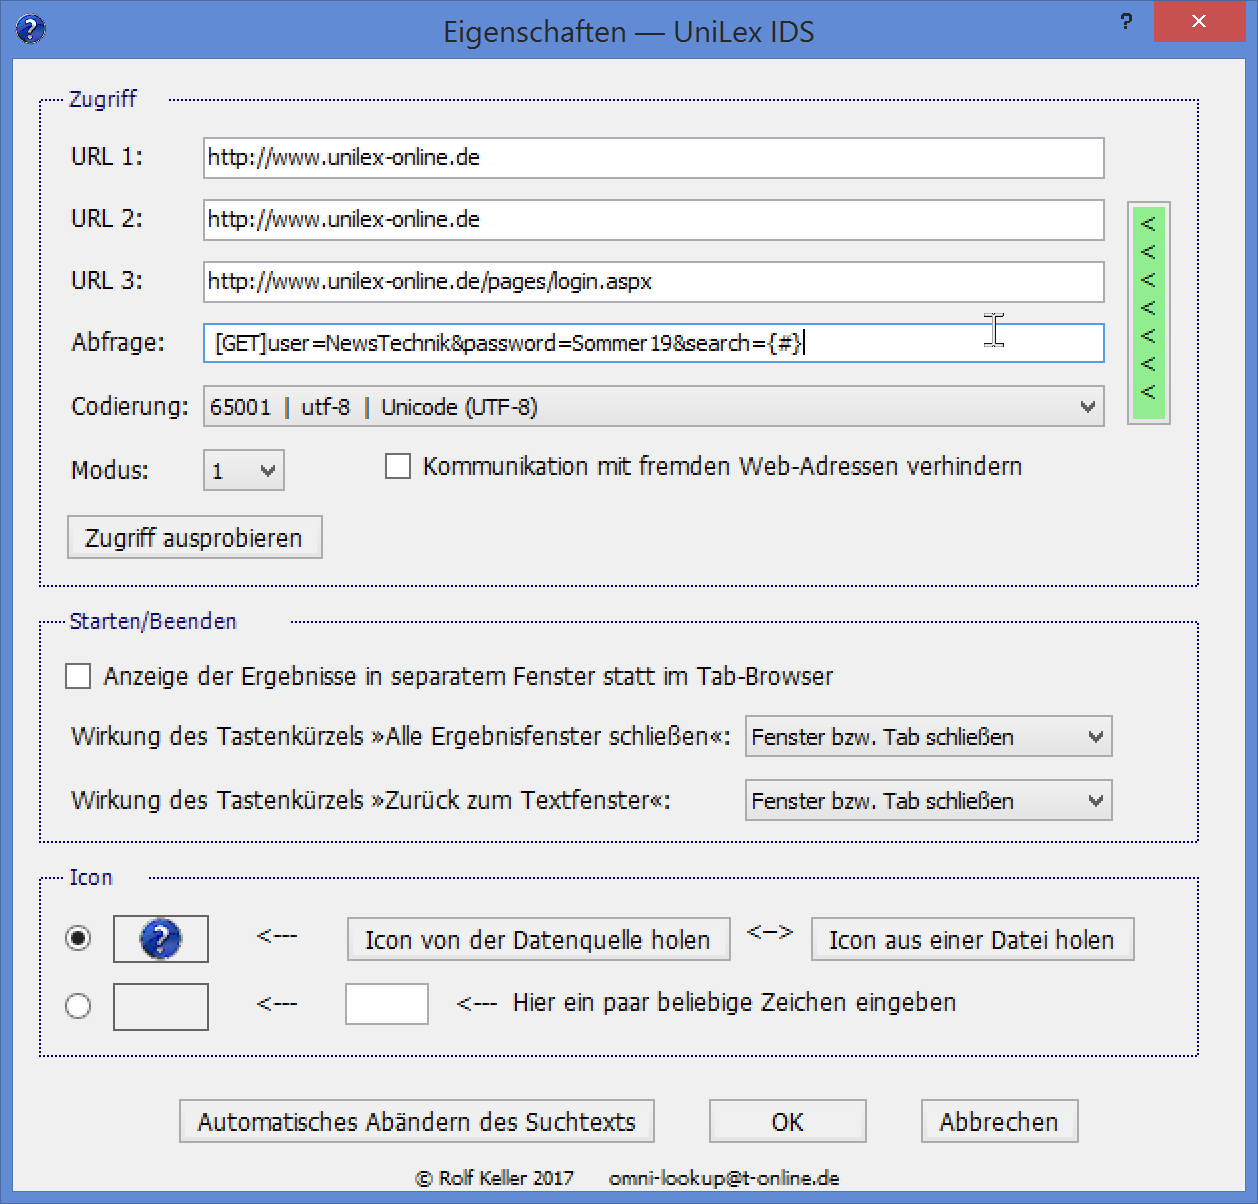Click the Zugriff group heading
Viewport: 1258px width, 1204px height.
103,99
